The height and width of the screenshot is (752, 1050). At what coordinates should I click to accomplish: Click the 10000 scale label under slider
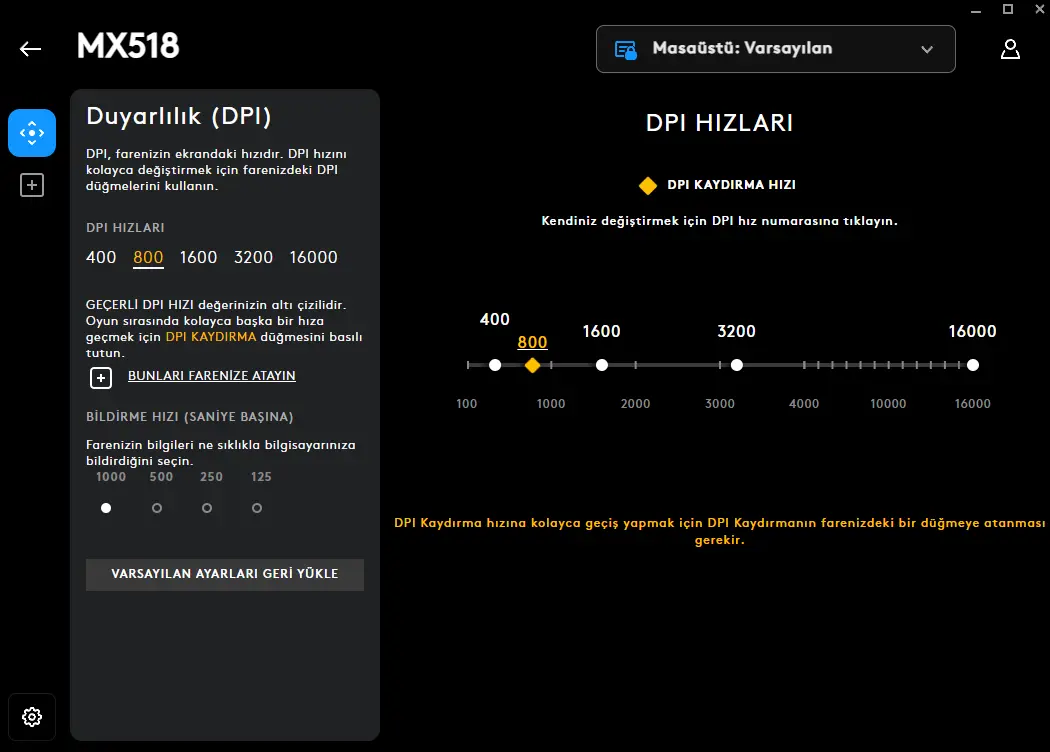click(x=888, y=404)
